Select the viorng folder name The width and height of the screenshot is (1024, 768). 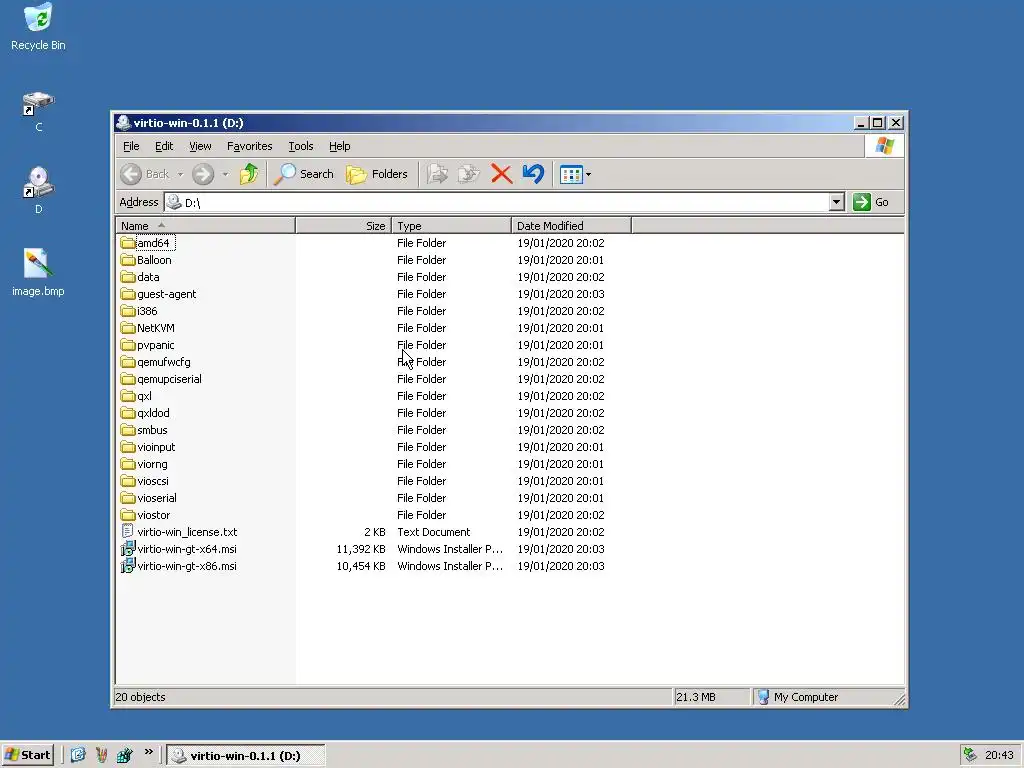pyautogui.click(x=152, y=464)
